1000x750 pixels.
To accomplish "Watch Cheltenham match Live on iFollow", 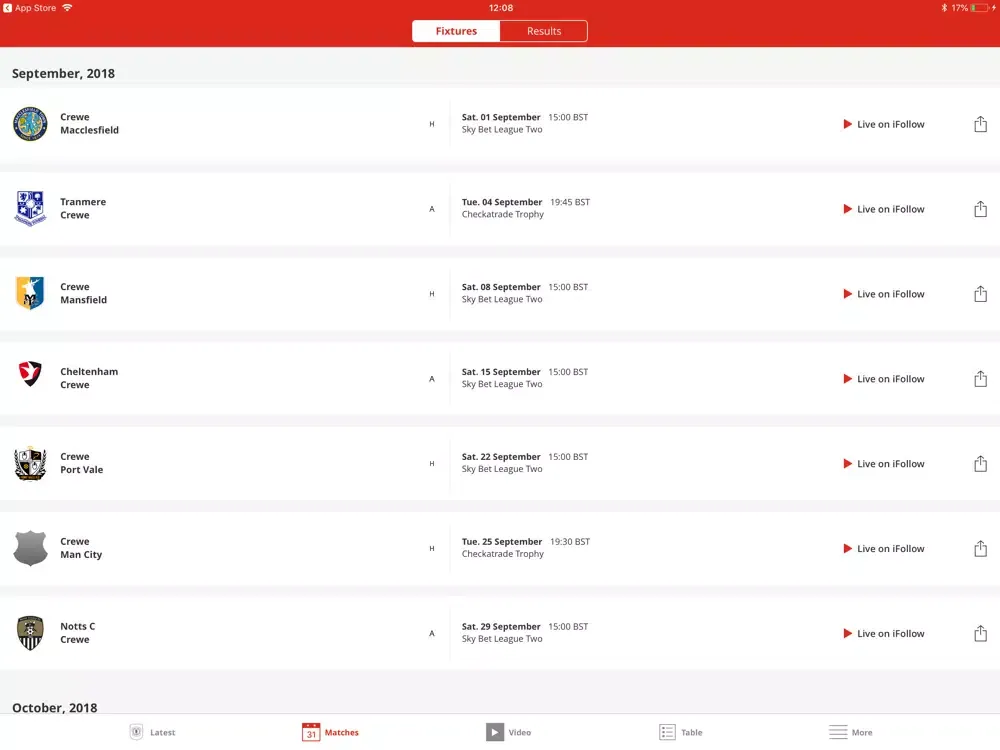I will (883, 379).
